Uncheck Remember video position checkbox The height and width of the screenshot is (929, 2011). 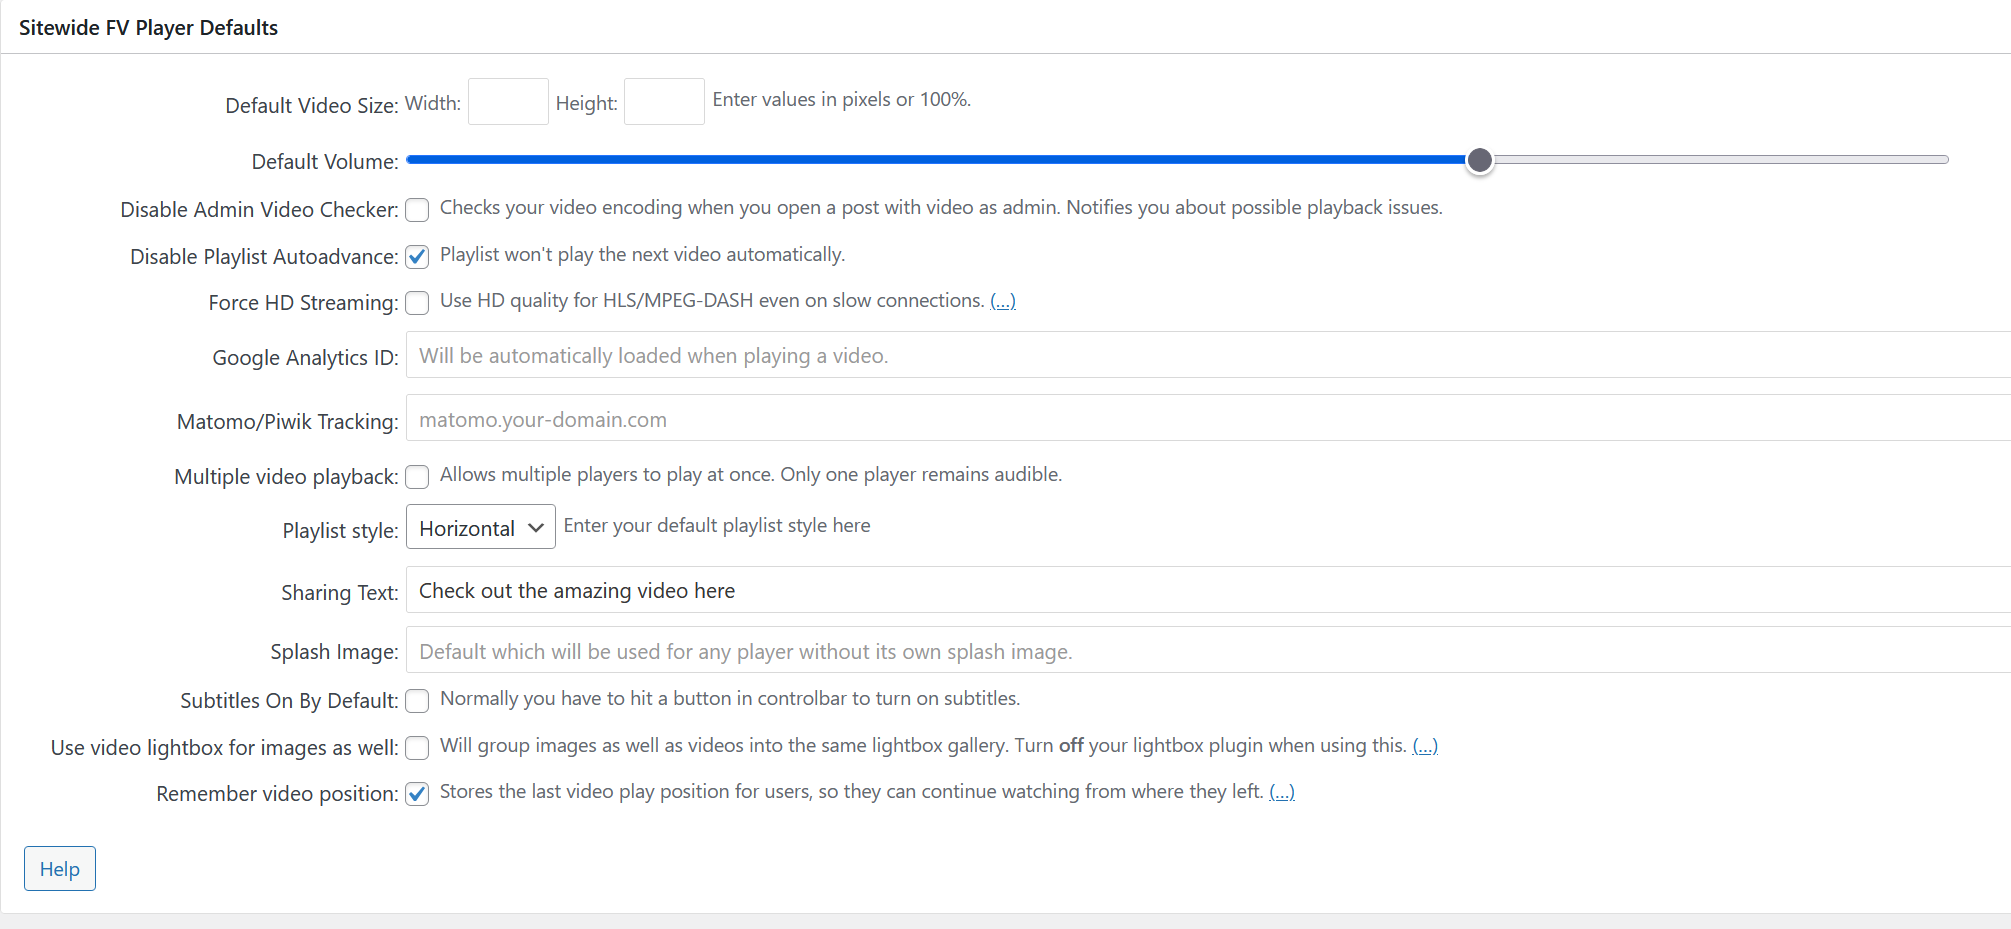click(417, 794)
